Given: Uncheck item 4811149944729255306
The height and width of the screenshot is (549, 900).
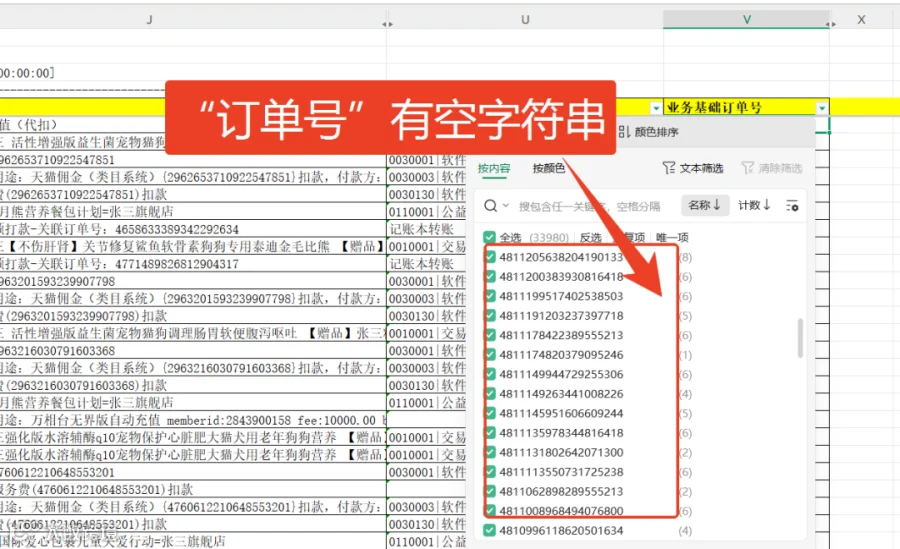Looking at the screenshot, I should point(490,374).
